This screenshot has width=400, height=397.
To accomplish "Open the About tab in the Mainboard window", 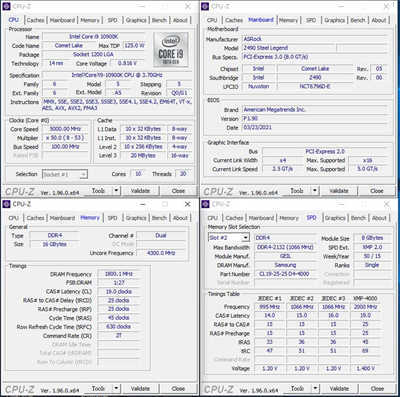I will click(x=379, y=20).
